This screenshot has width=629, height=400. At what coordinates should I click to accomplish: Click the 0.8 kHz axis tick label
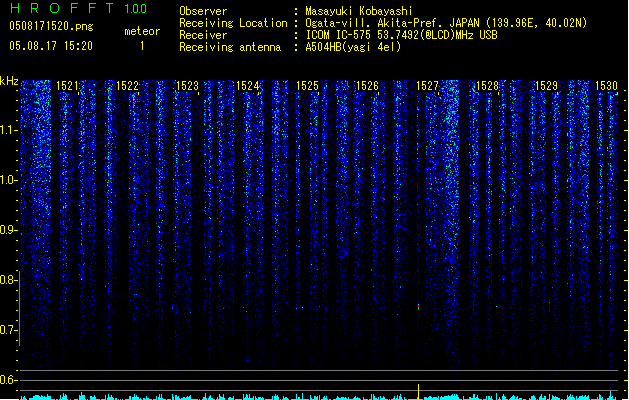tap(8, 280)
